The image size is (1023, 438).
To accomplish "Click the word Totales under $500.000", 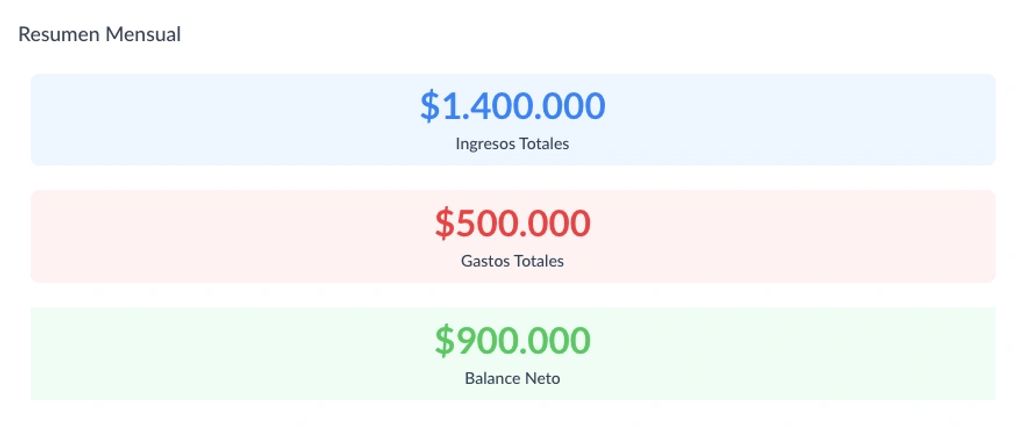I will point(539,261).
